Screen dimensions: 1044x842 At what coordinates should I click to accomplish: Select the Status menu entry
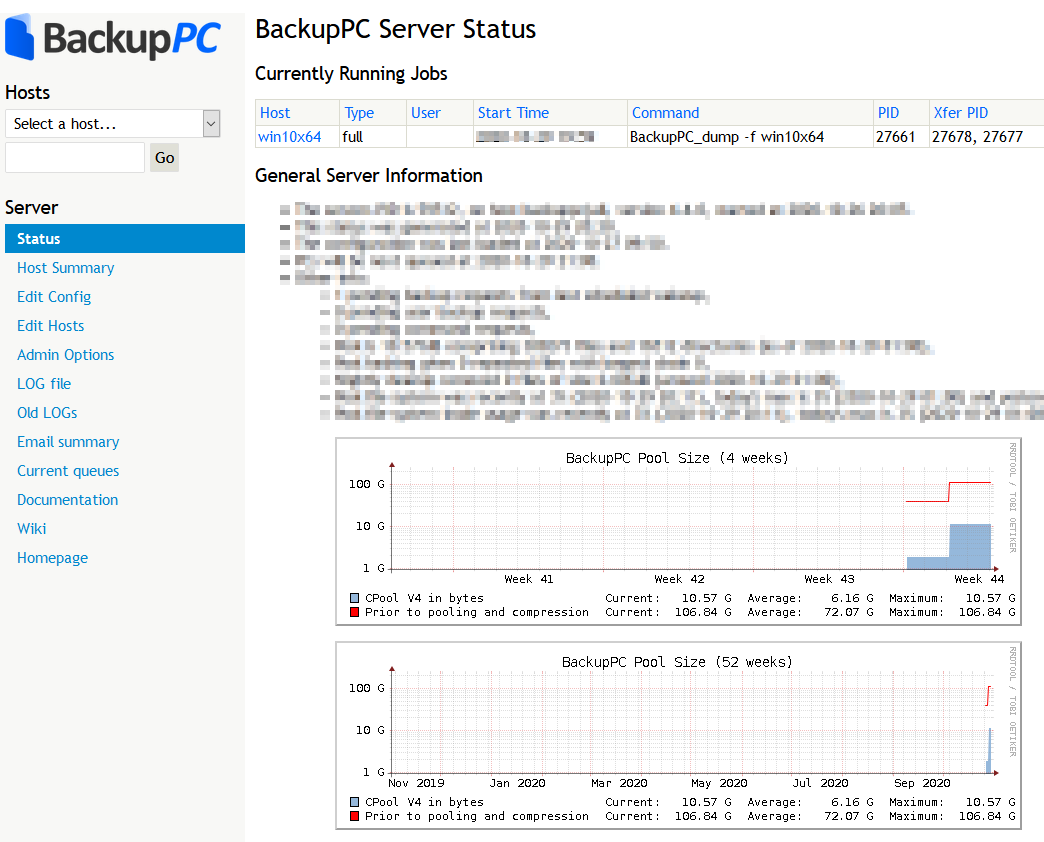[x=40, y=238]
